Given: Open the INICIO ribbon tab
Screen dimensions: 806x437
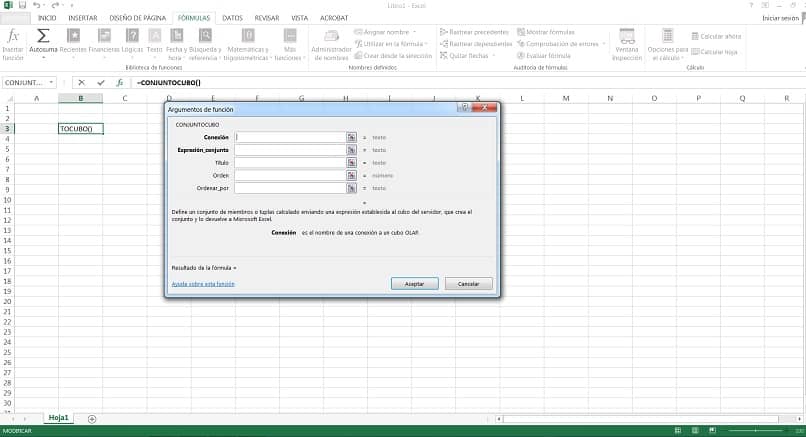Looking at the screenshot, I should pos(47,18).
